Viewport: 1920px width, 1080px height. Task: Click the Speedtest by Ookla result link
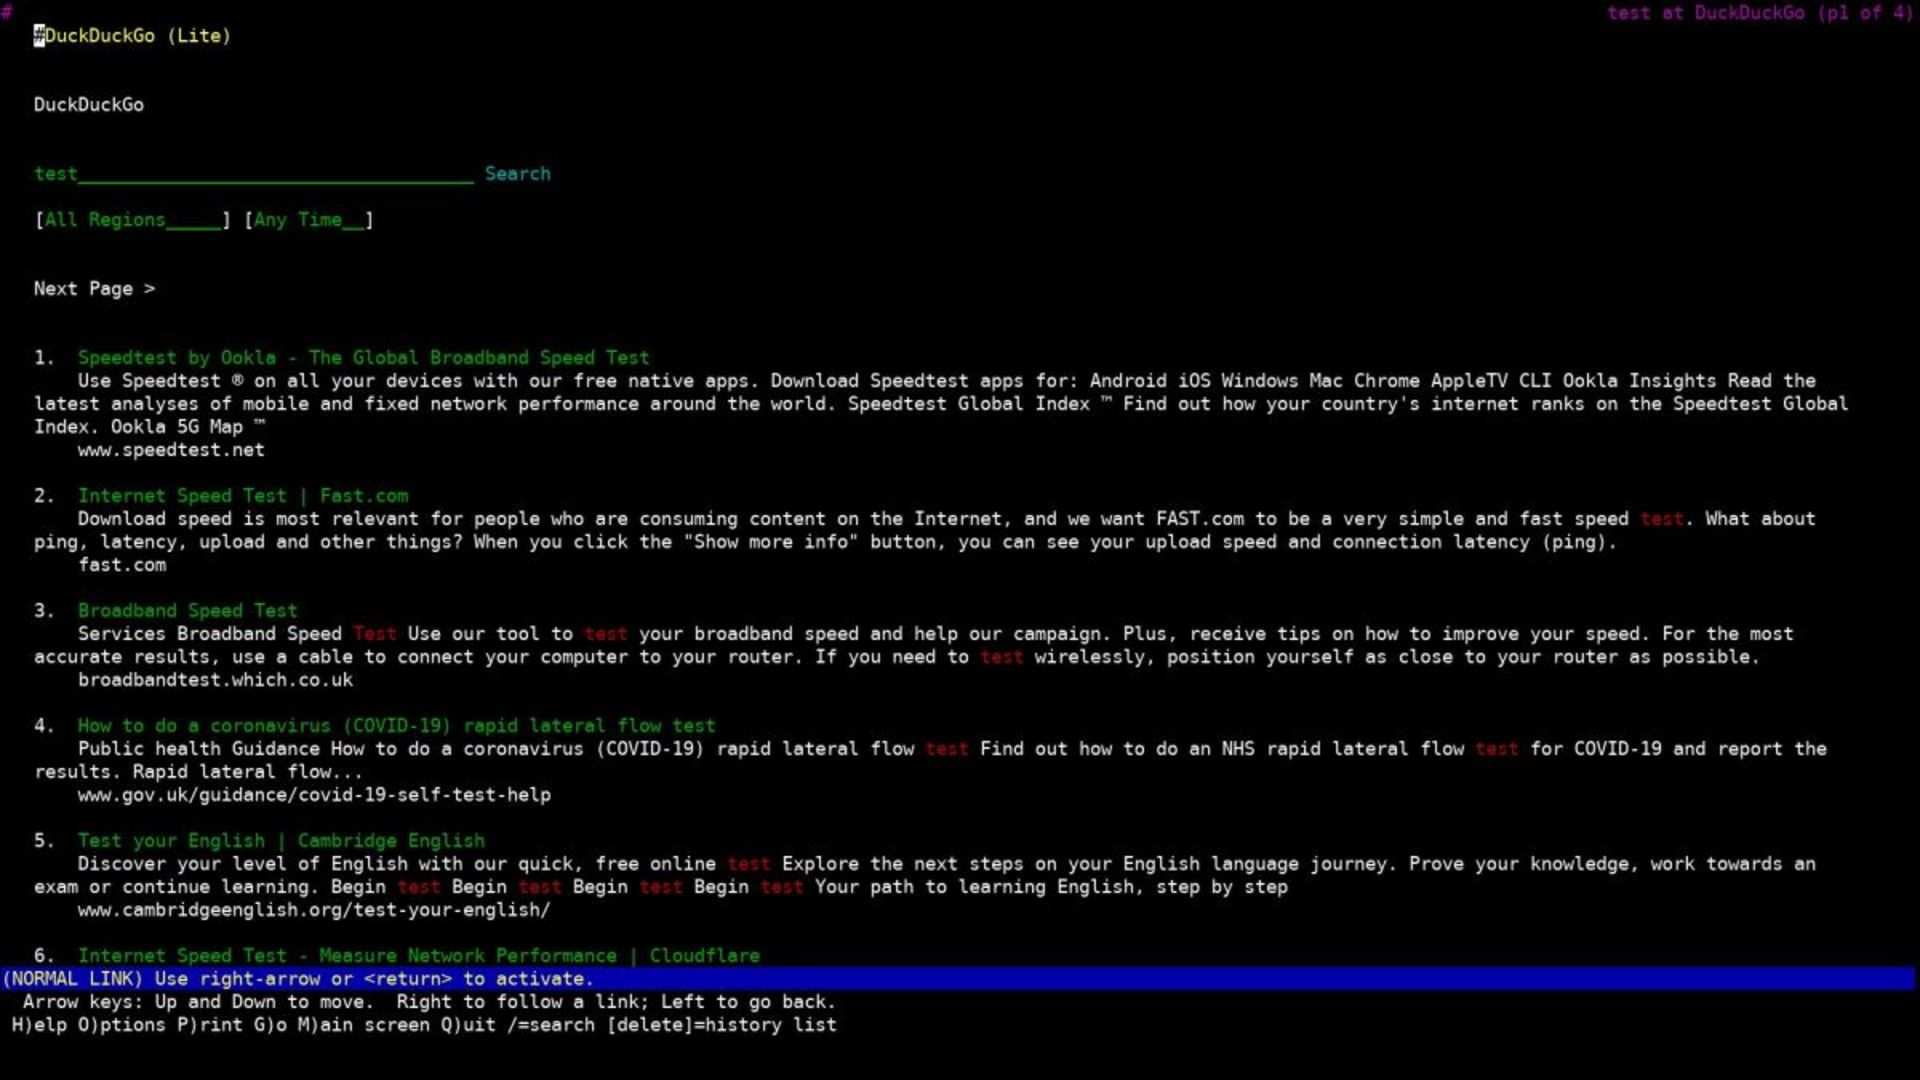(363, 356)
